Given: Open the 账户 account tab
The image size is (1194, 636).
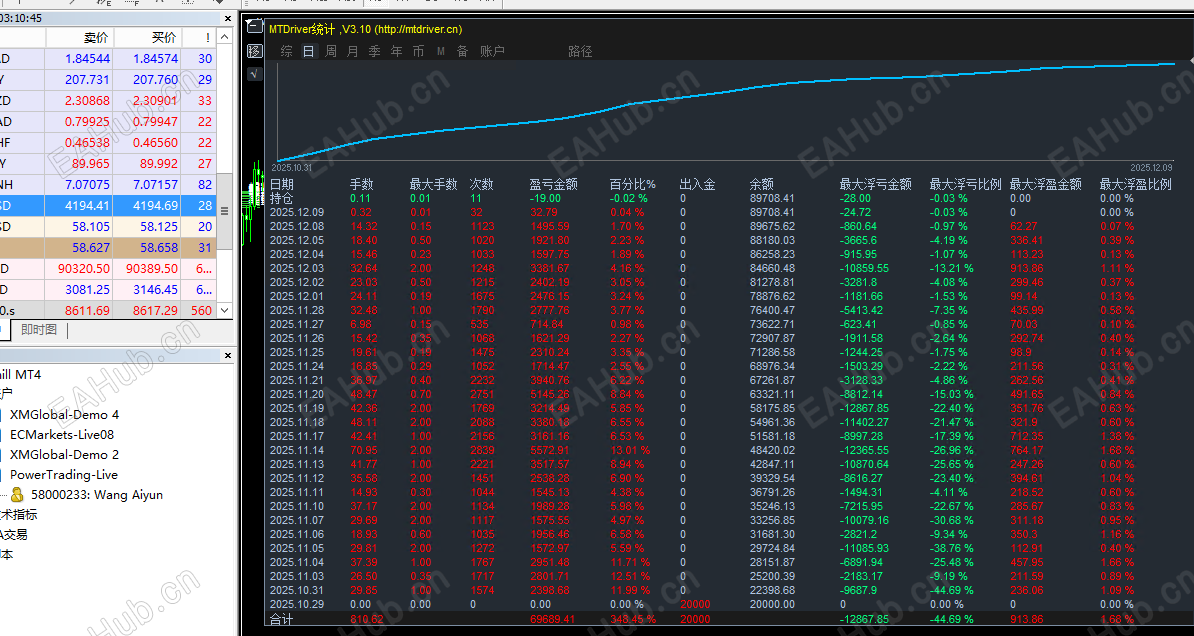Looking at the screenshot, I should (x=492, y=51).
